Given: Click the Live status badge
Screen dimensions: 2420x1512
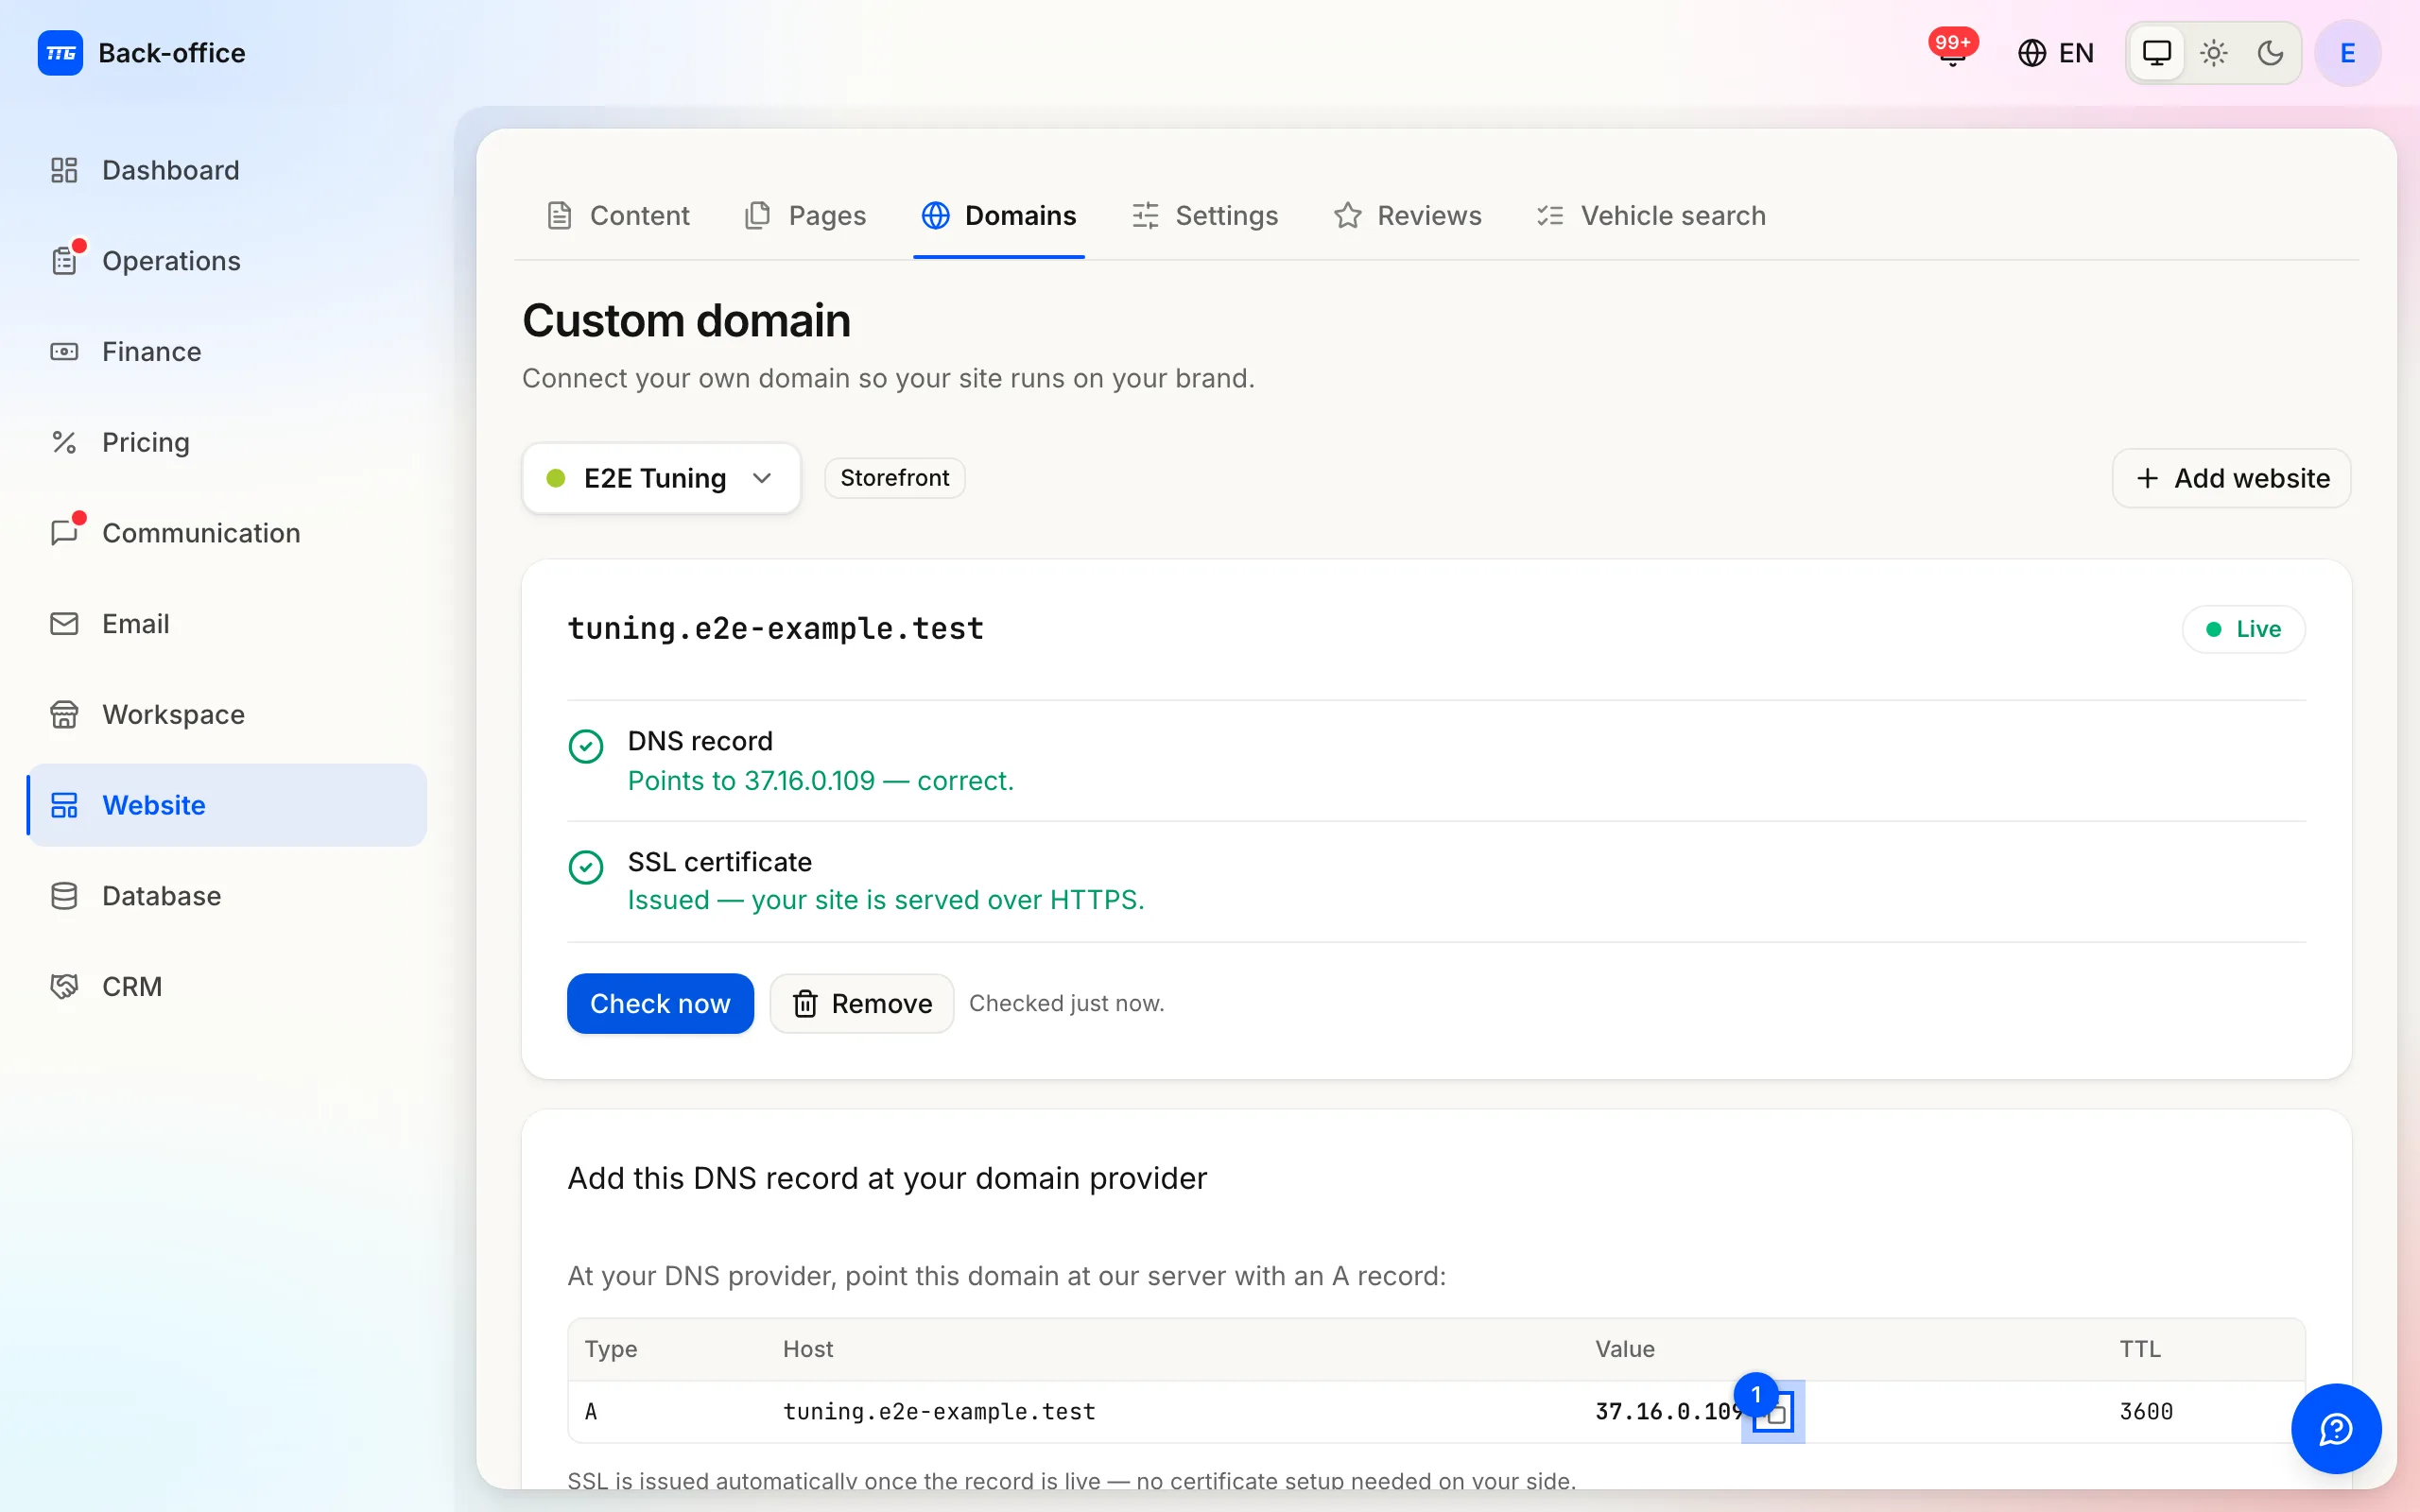Looking at the screenshot, I should [x=2243, y=629].
